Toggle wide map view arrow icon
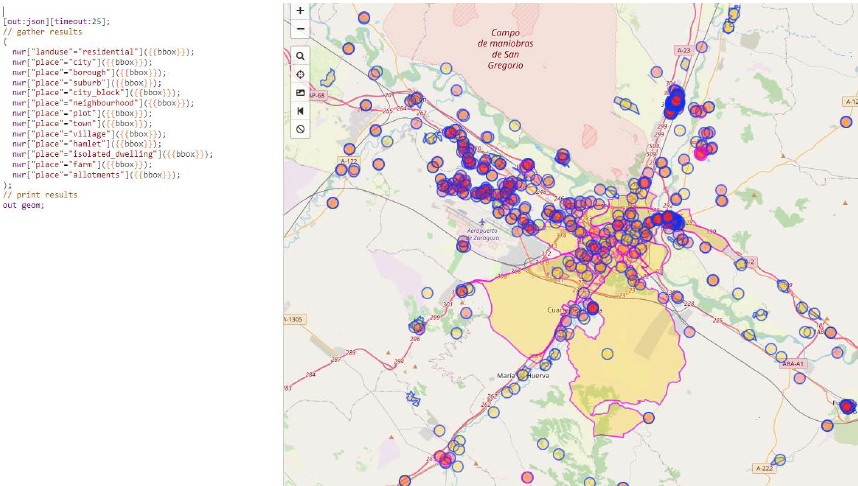 click(x=300, y=111)
